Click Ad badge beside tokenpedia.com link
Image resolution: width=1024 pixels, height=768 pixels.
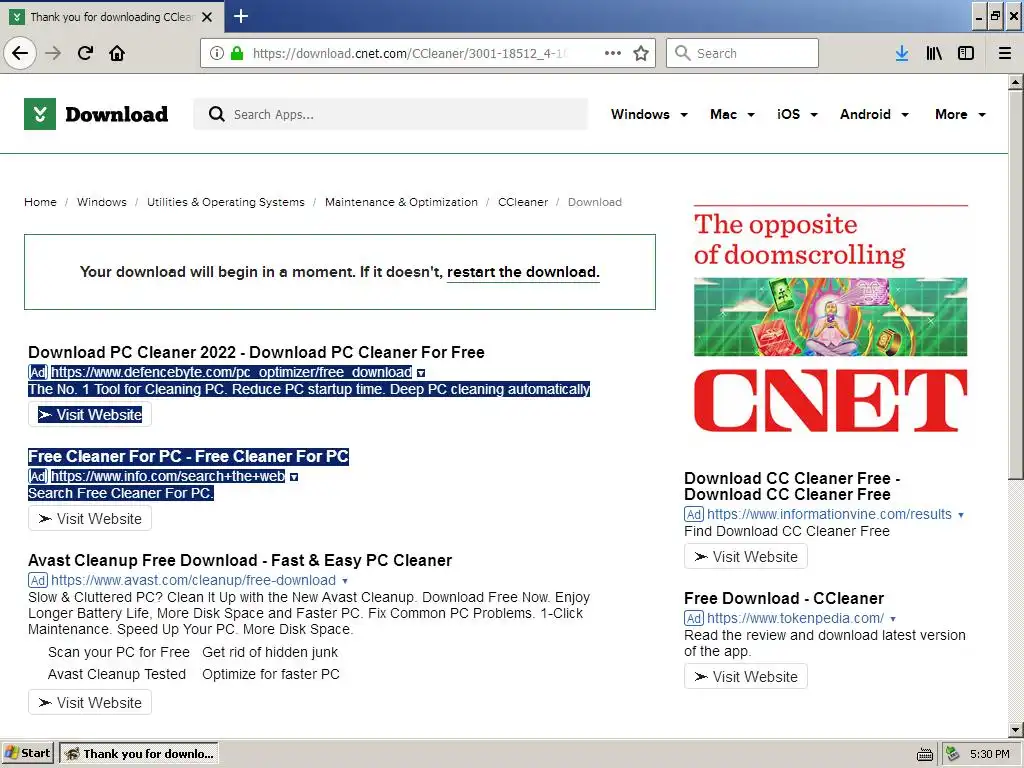click(x=694, y=618)
